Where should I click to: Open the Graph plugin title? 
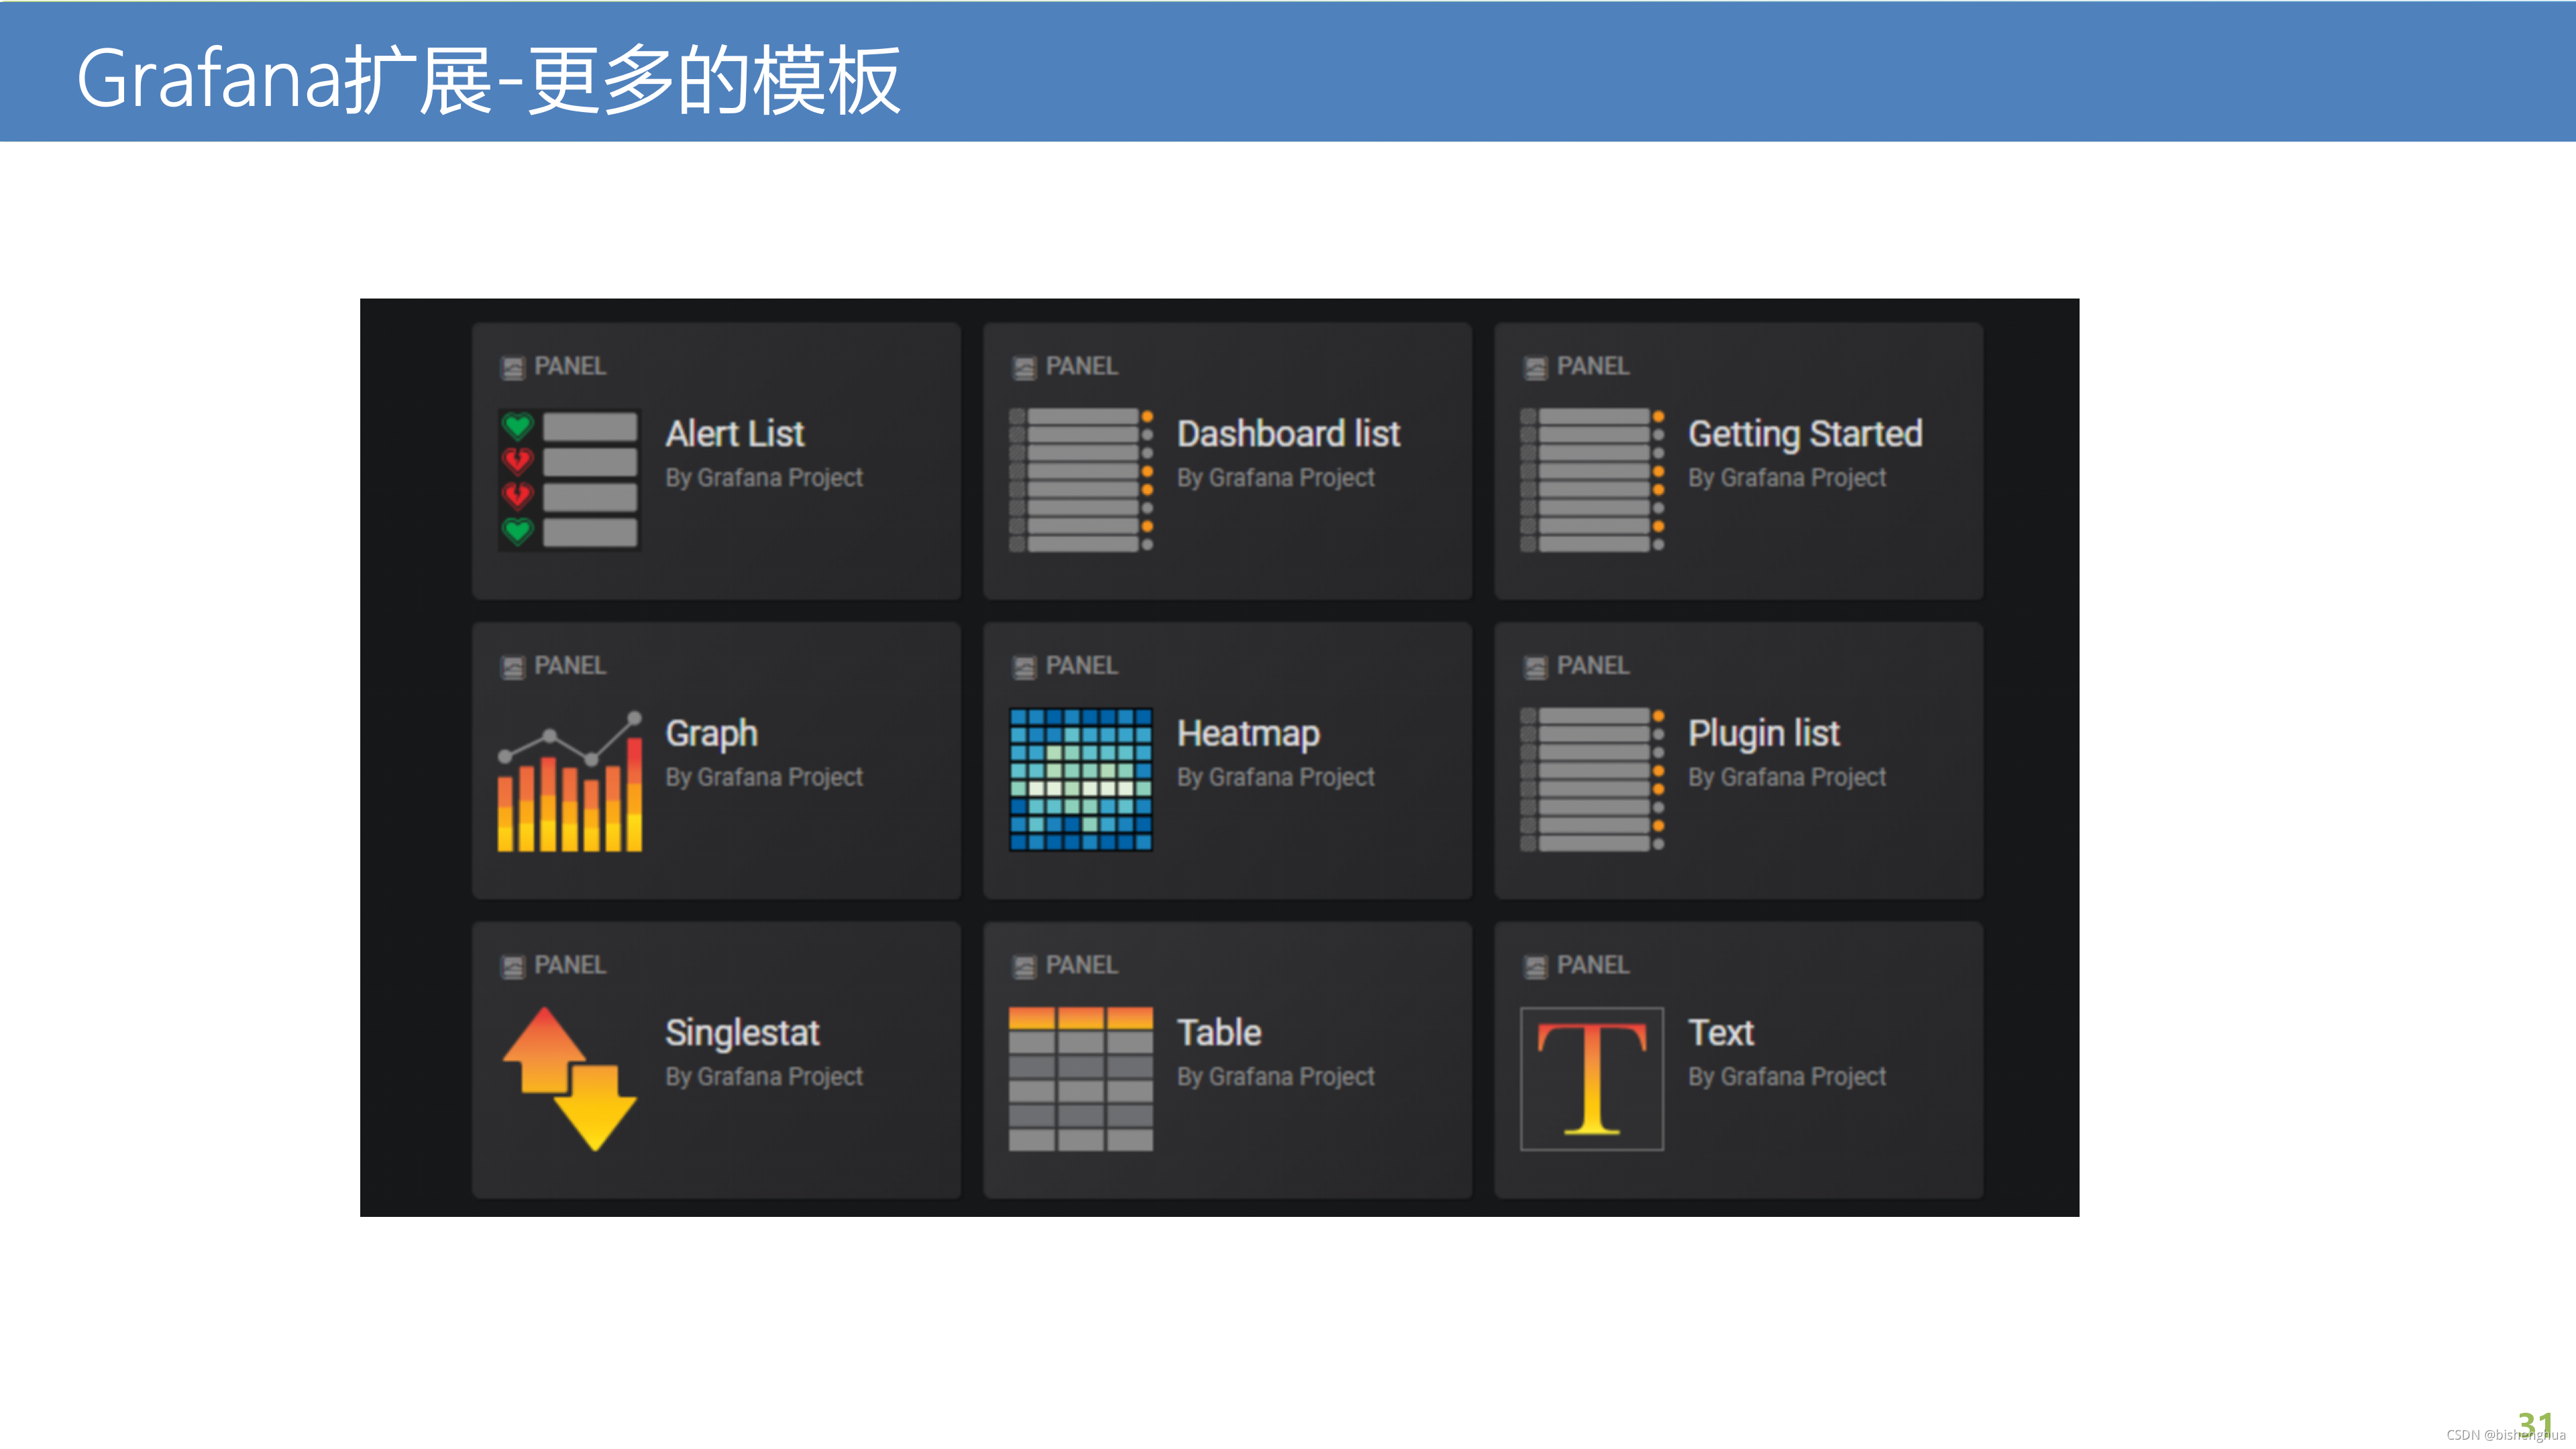(x=711, y=734)
